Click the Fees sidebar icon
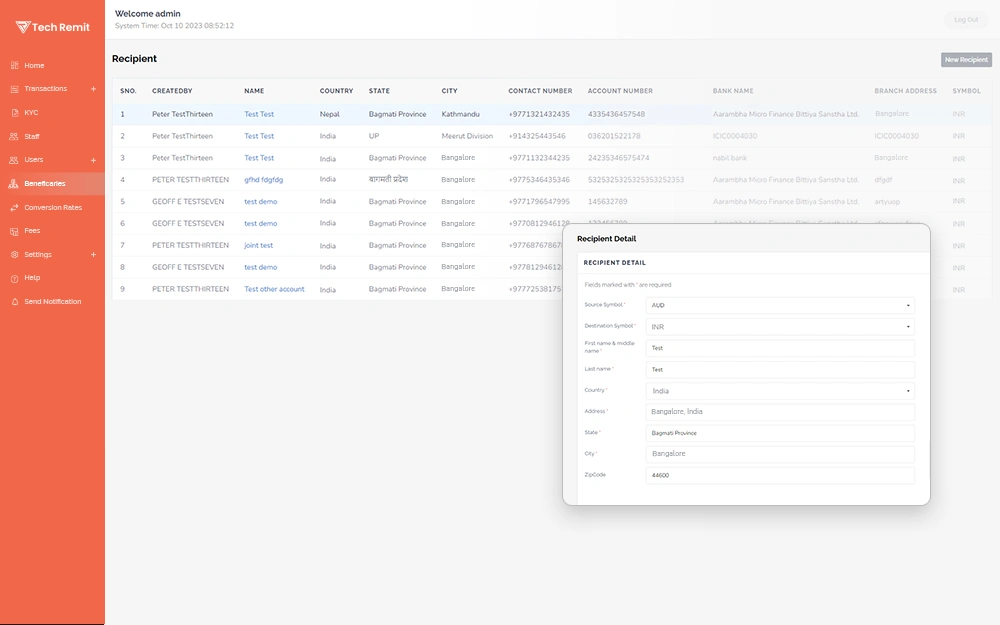Image resolution: width=1000 pixels, height=625 pixels. tap(14, 231)
